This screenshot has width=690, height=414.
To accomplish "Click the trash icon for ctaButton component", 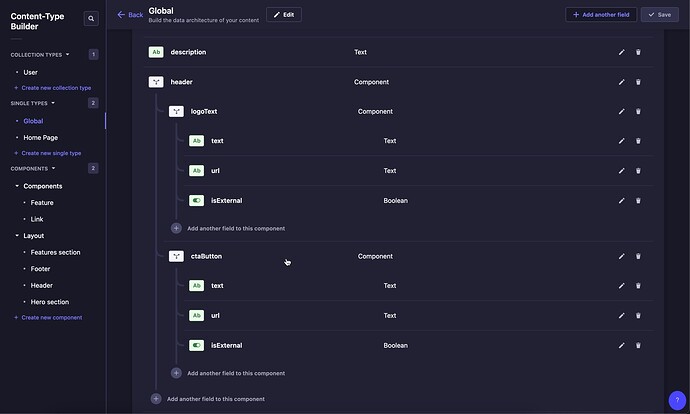I will tap(639, 256).
